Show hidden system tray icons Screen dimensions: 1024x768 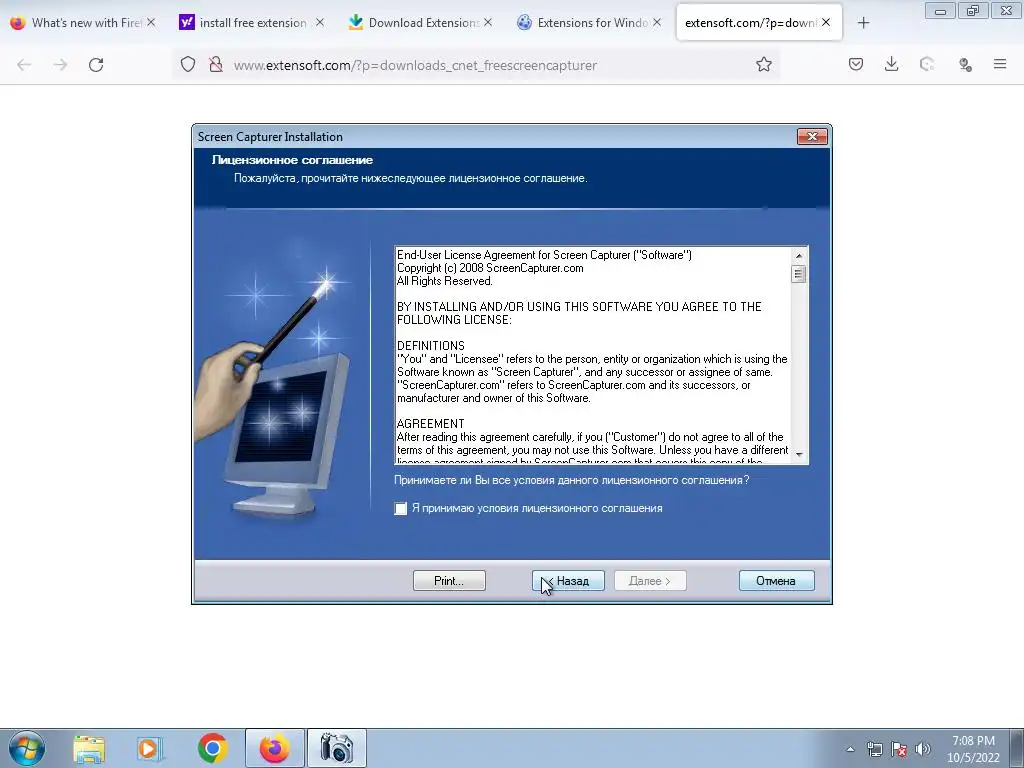(850, 749)
